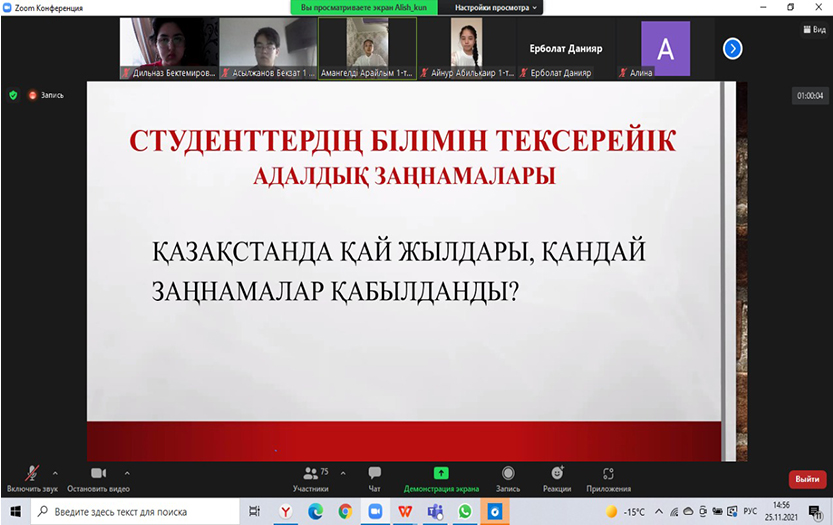Image resolution: width=833 pixels, height=525 pixels.
Task: Select Ерболат Данияр participant tile
Action: [565, 48]
